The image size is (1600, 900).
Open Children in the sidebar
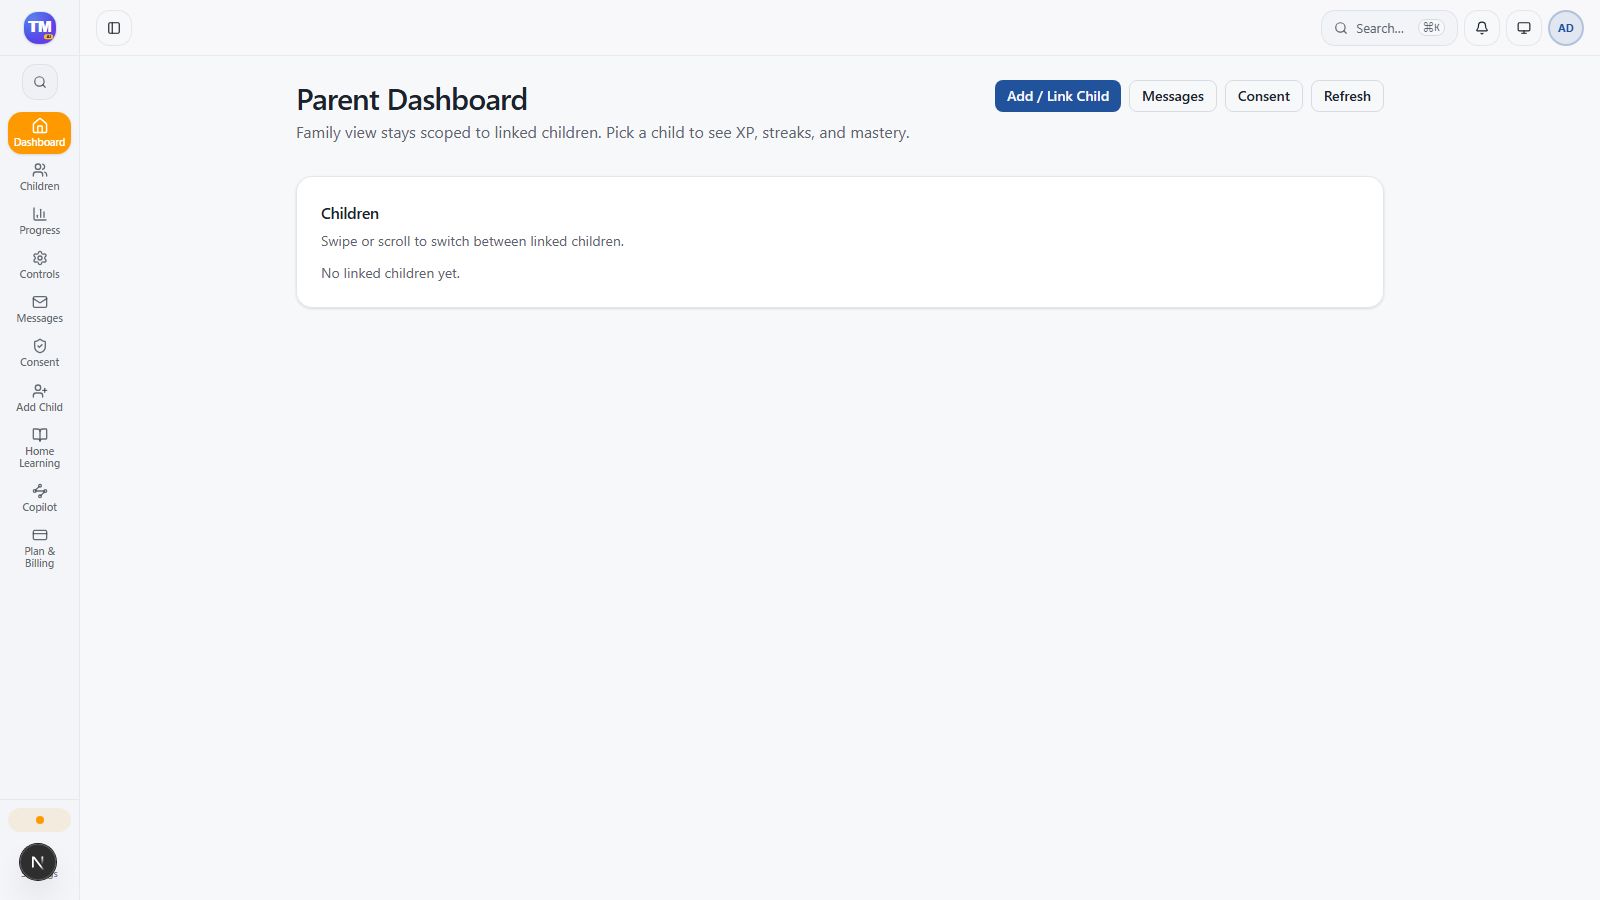coord(40,177)
